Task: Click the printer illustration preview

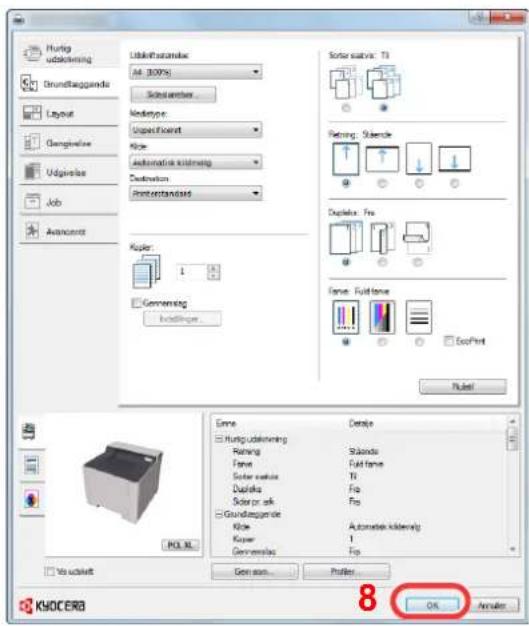Action: tap(123, 481)
